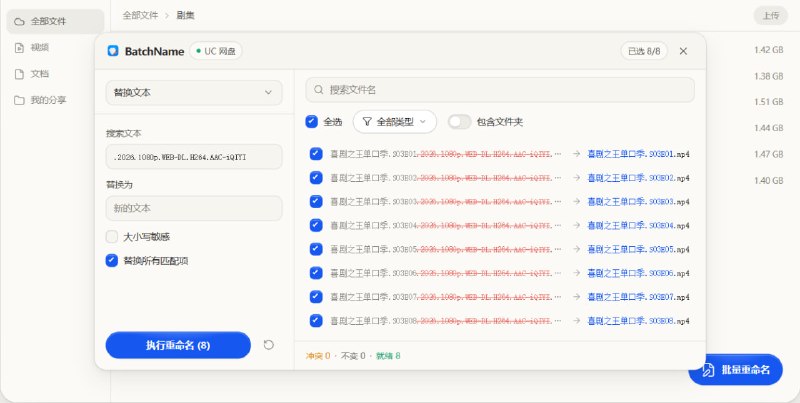Image resolution: width=800 pixels, height=403 pixels.
Task: Close the BatchName dialog
Action: coord(683,51)
